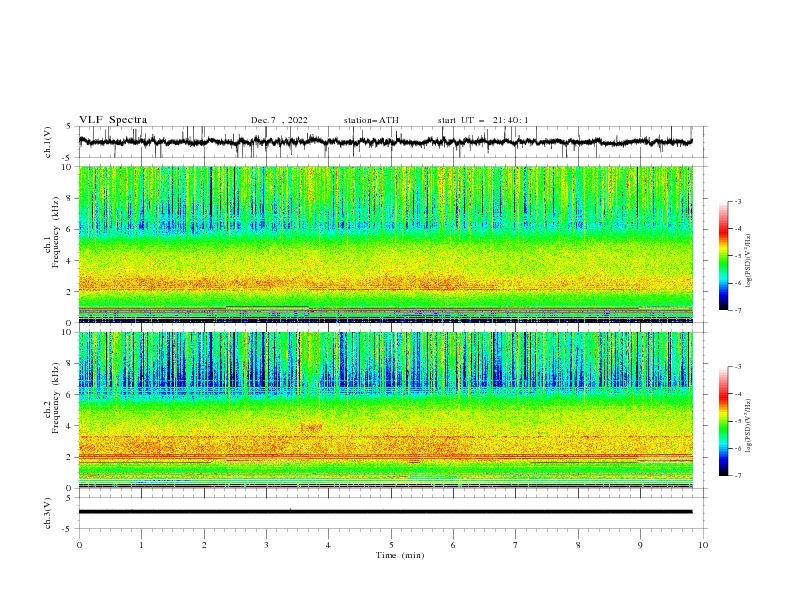
Task: Click the upper colorbar's log(PSD) label
Action: [748, 261]
